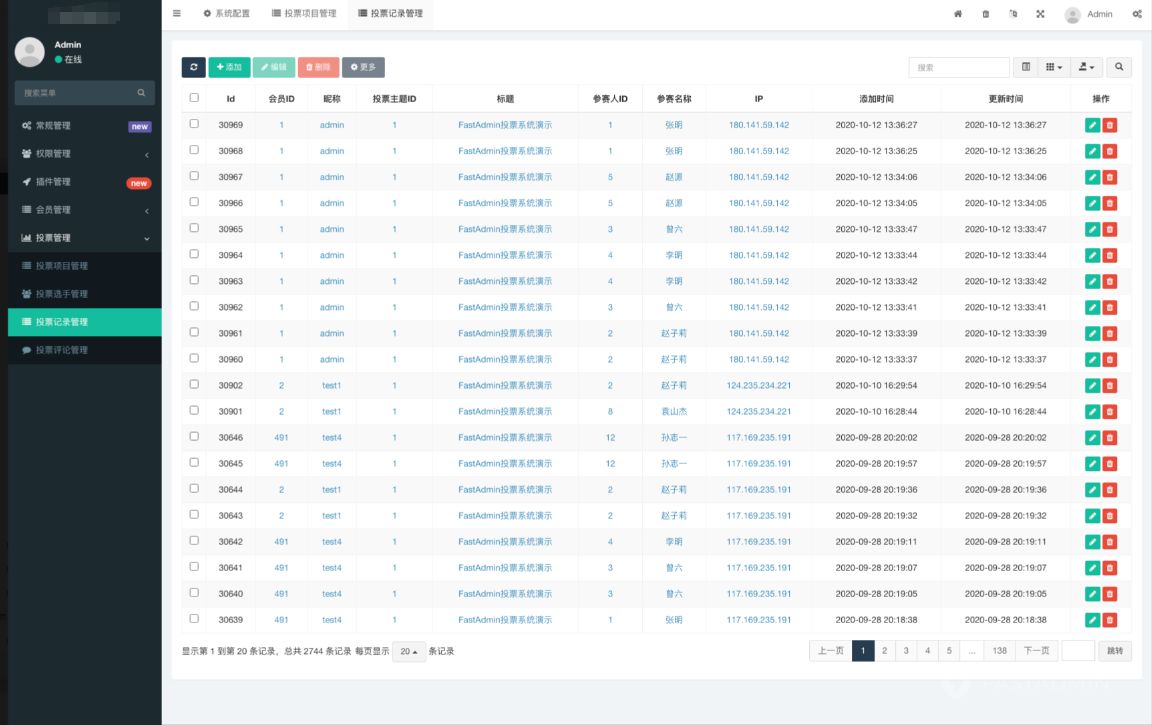Edit record 30639 with green pencil icon

[x=1092, y=620]
